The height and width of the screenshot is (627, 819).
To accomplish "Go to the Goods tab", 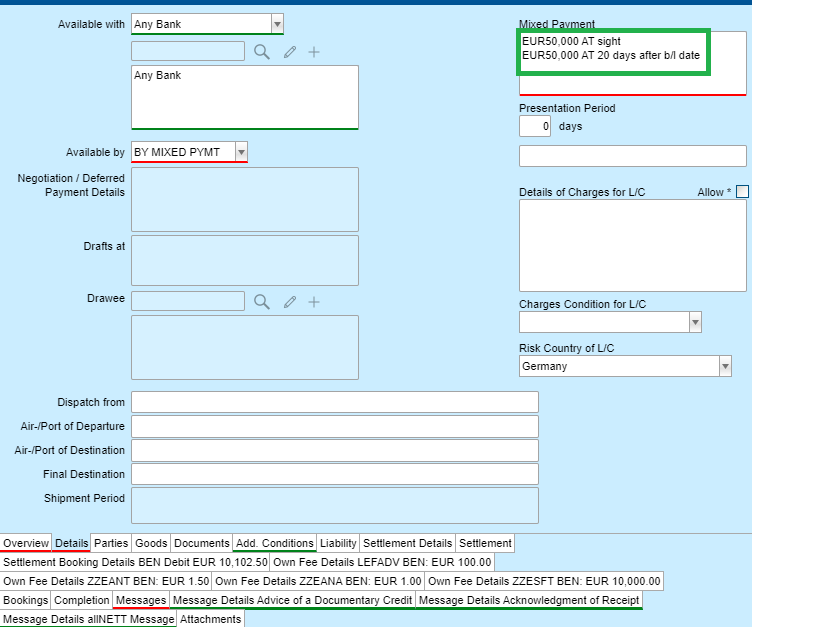I will click(x=151, y=543).
